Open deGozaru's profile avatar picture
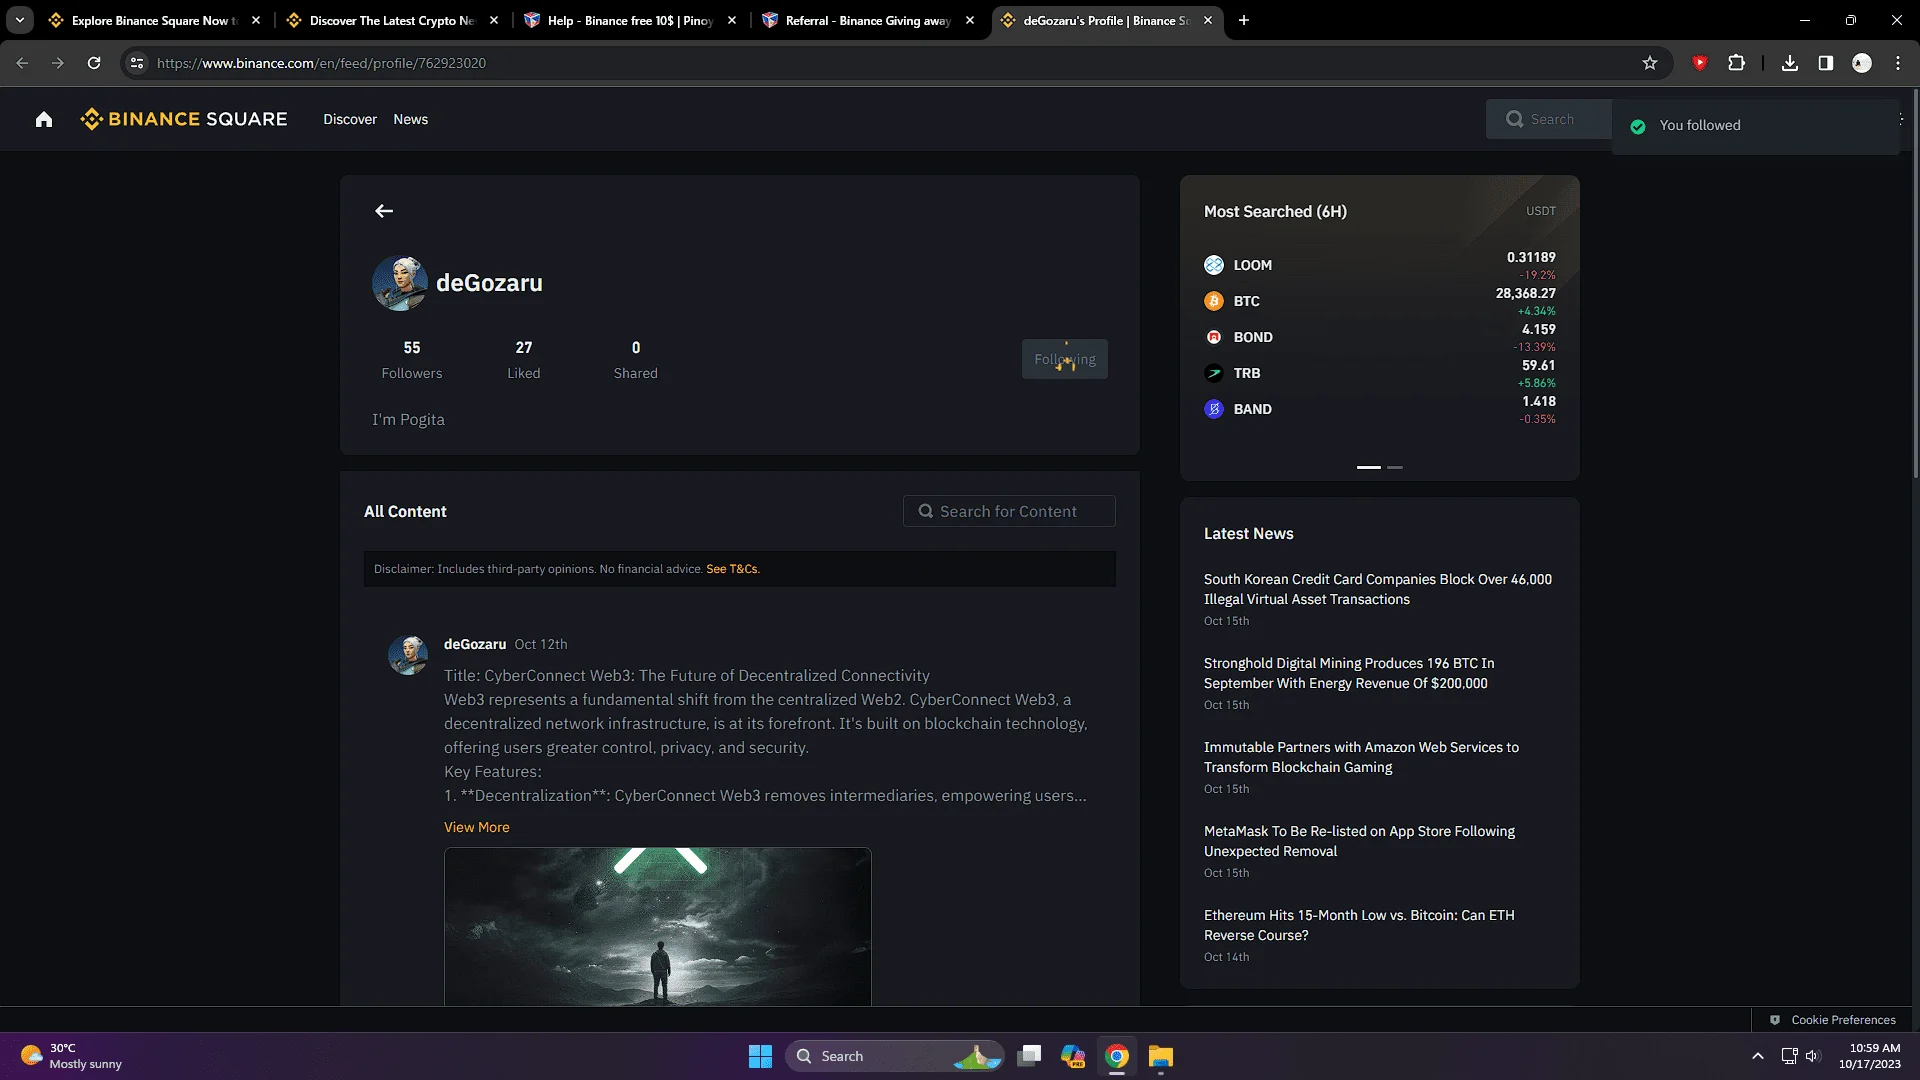 (400, 283)
